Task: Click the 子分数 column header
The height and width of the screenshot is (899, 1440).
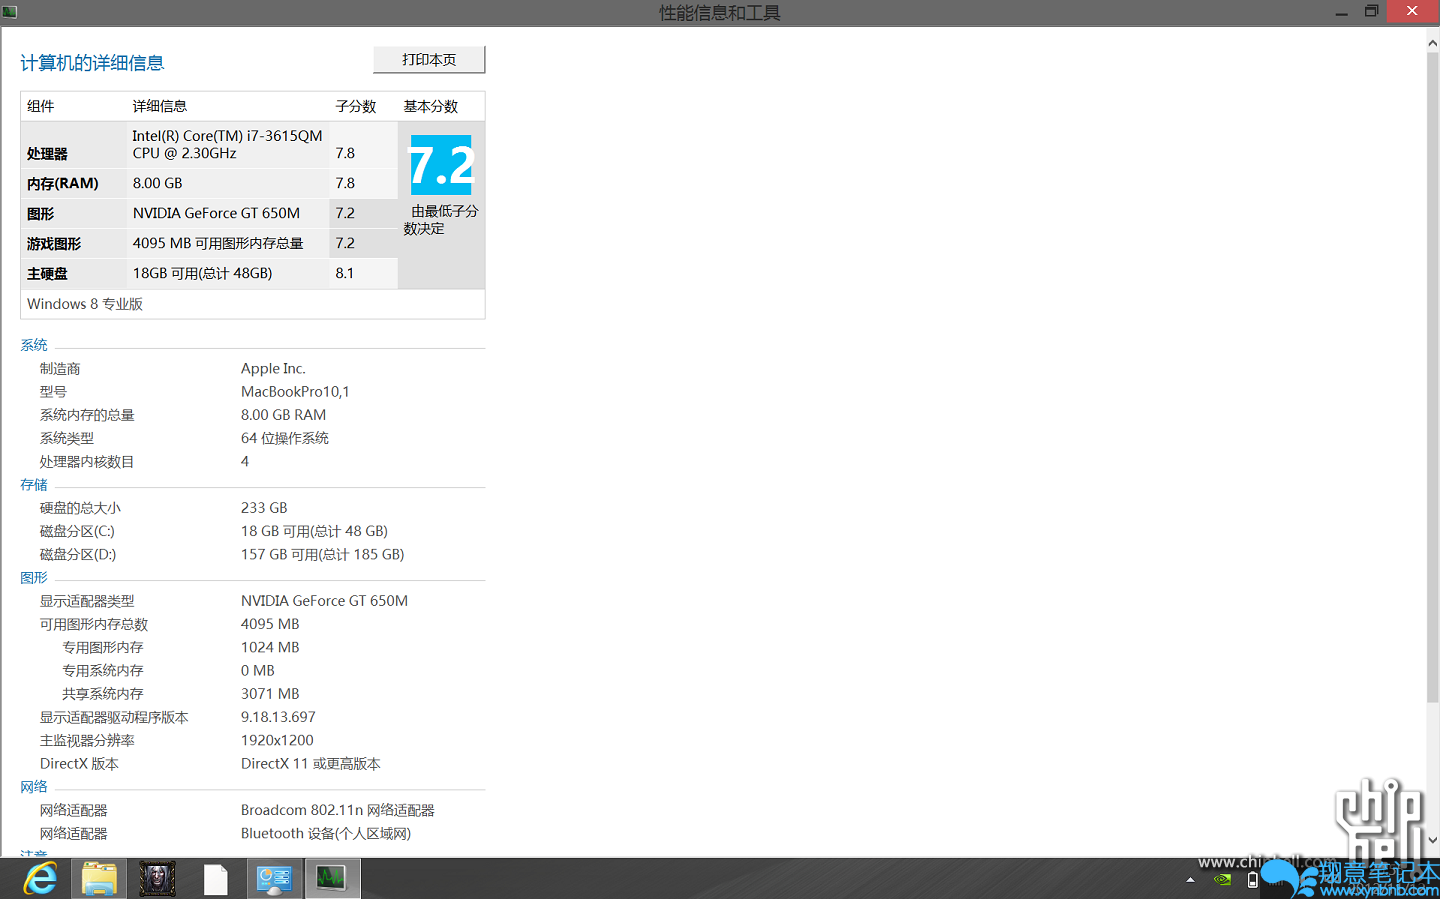Action: [356, 106]
